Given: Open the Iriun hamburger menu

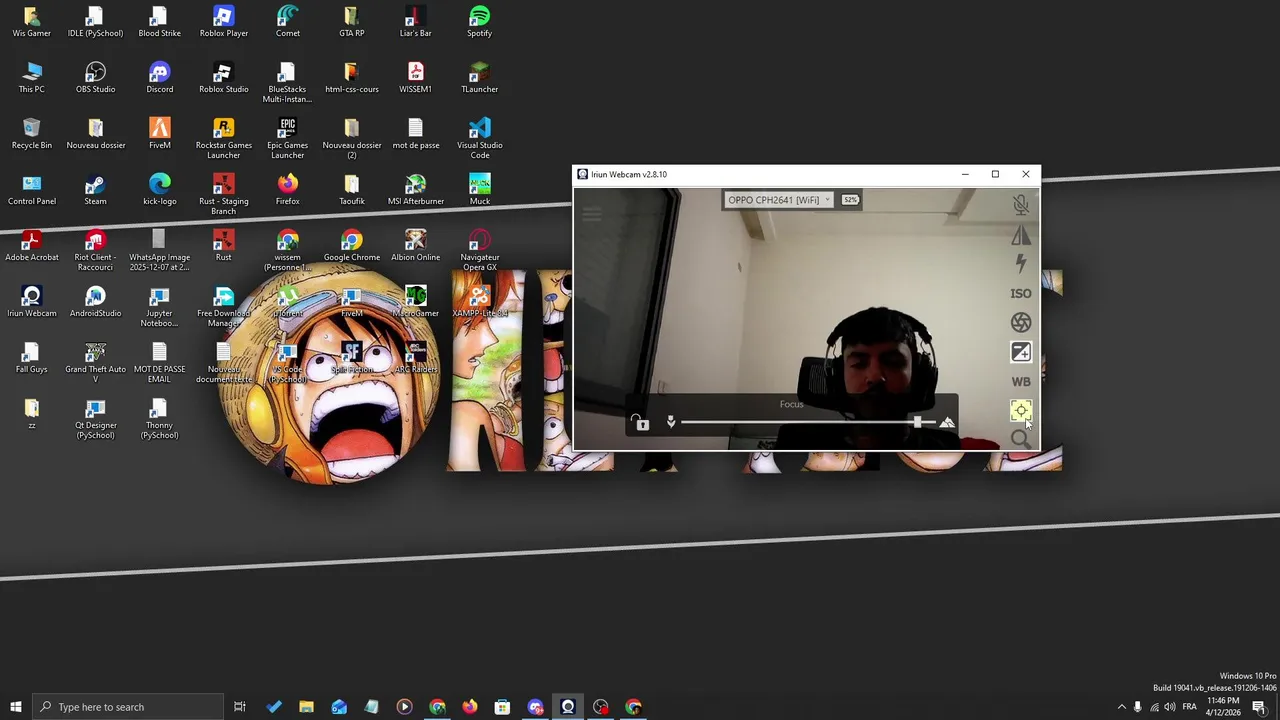Looking at the screenshot, I should 591,213.
